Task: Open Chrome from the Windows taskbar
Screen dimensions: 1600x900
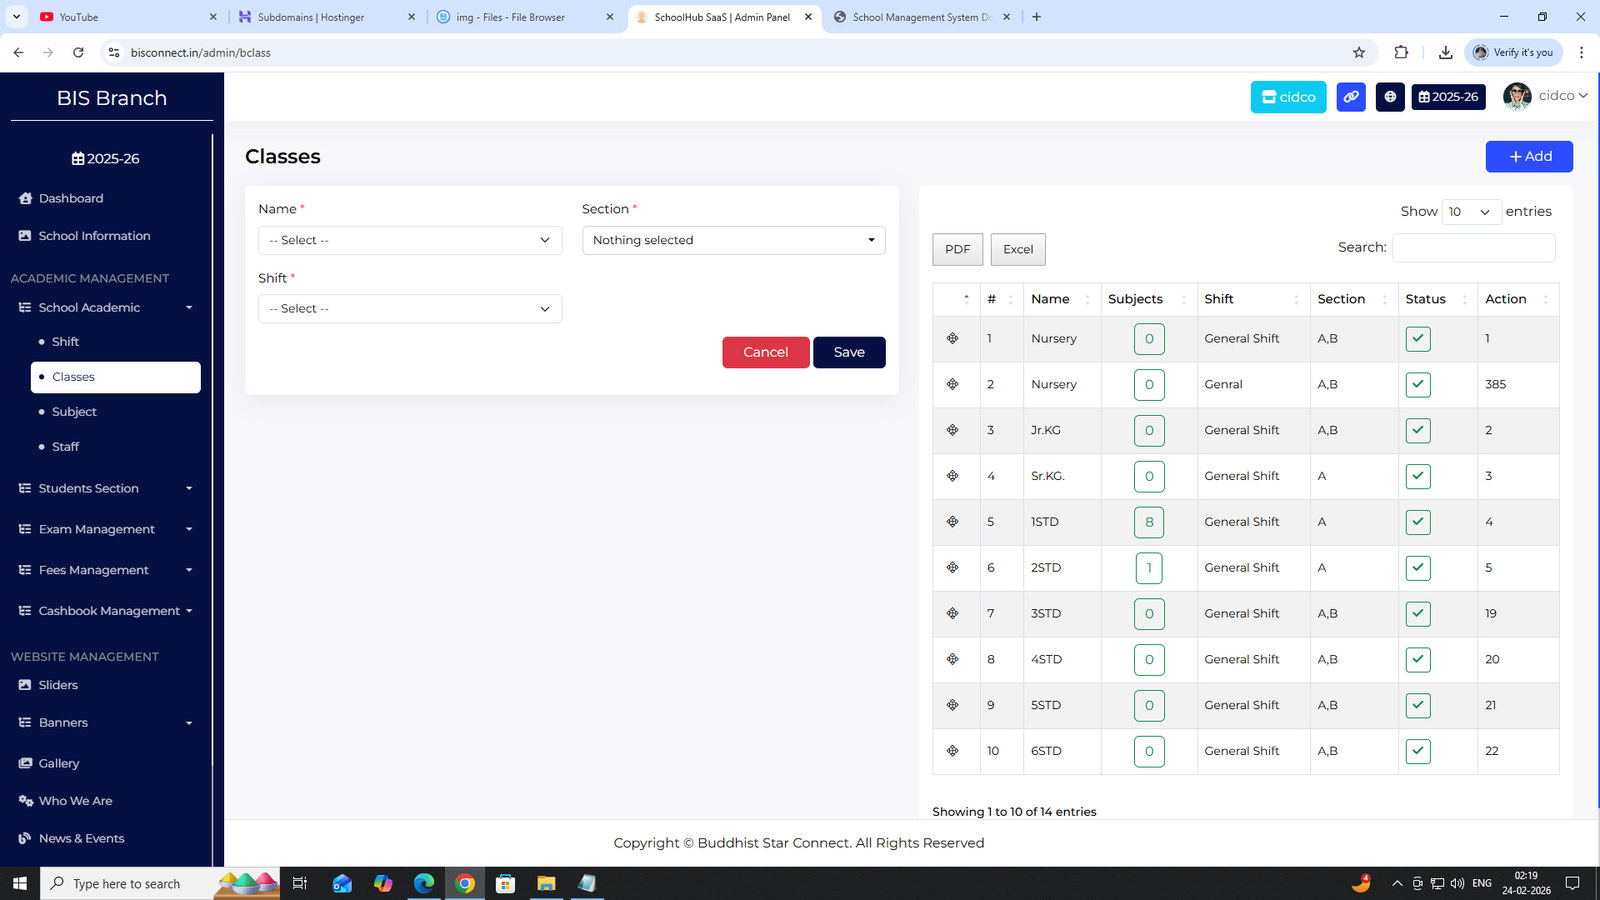Action: [464, 883]
